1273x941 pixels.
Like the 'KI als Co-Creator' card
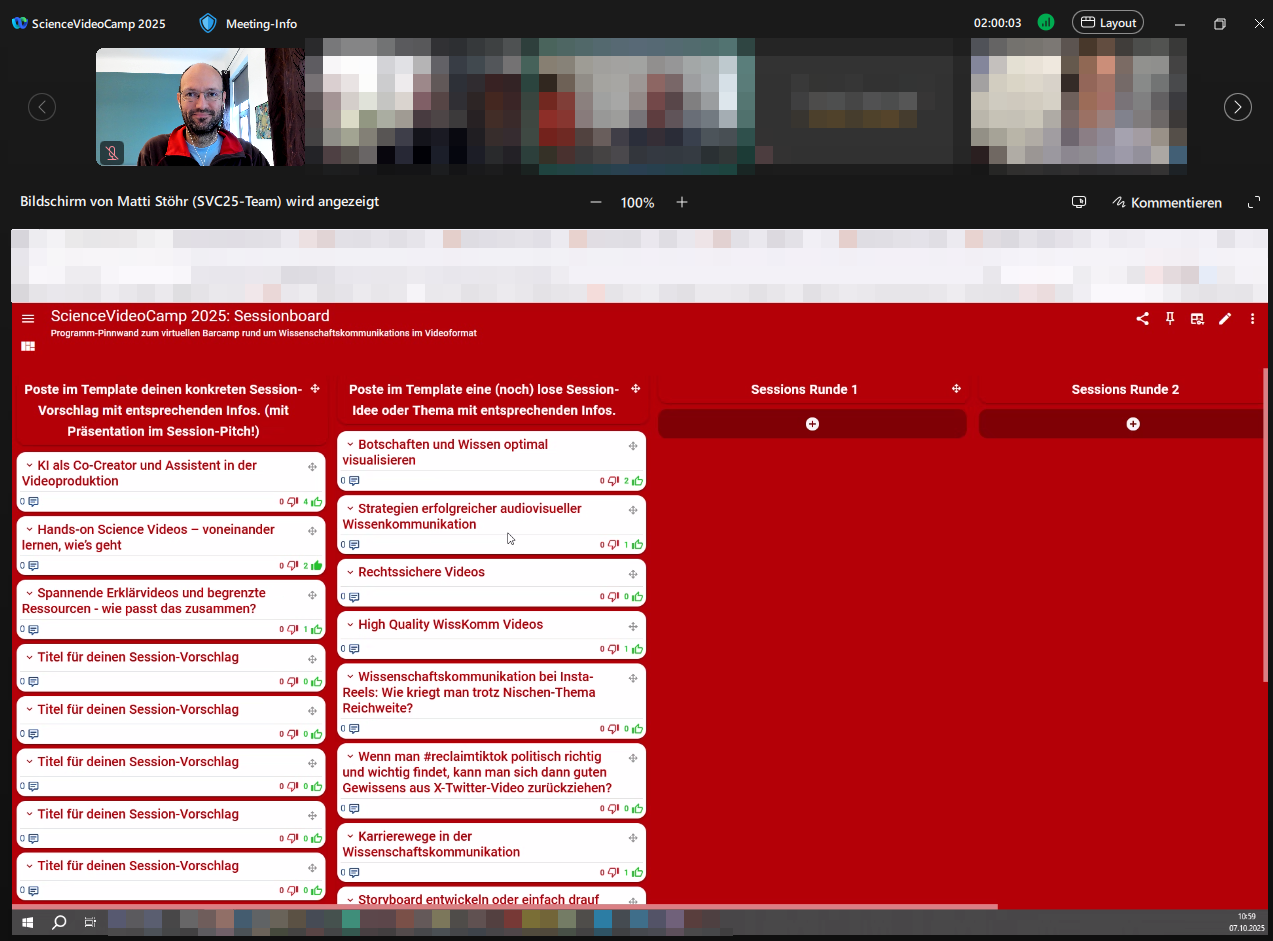(x=317, y=502)
